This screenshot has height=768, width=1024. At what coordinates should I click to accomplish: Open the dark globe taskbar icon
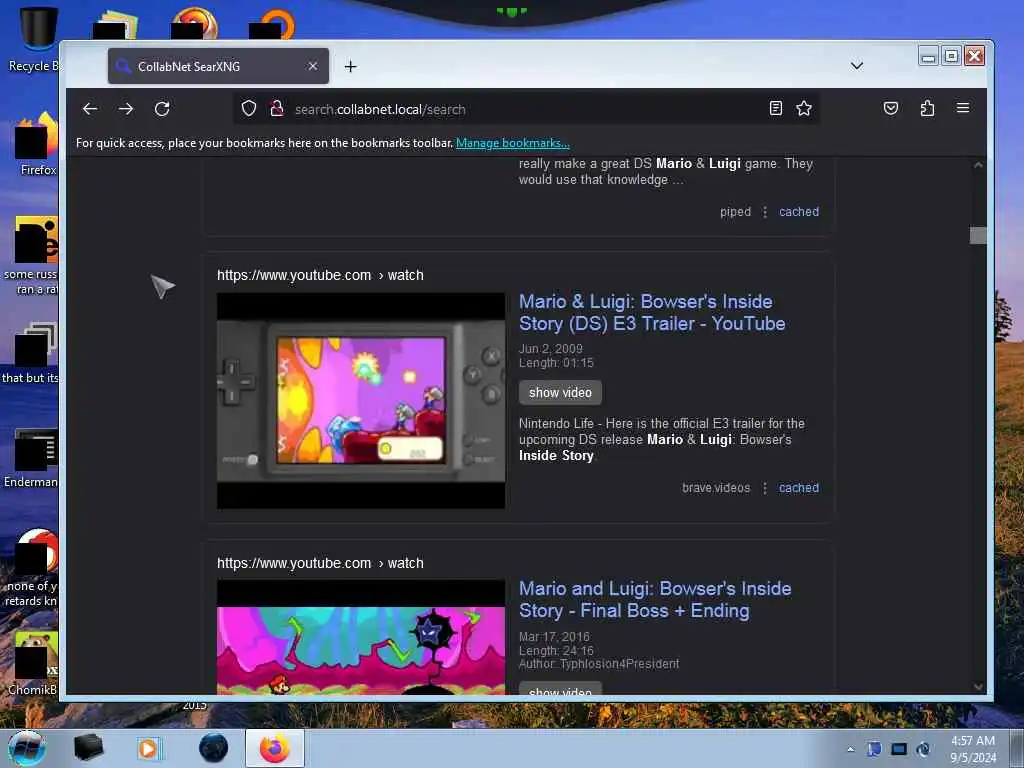(x=214, y=748)
